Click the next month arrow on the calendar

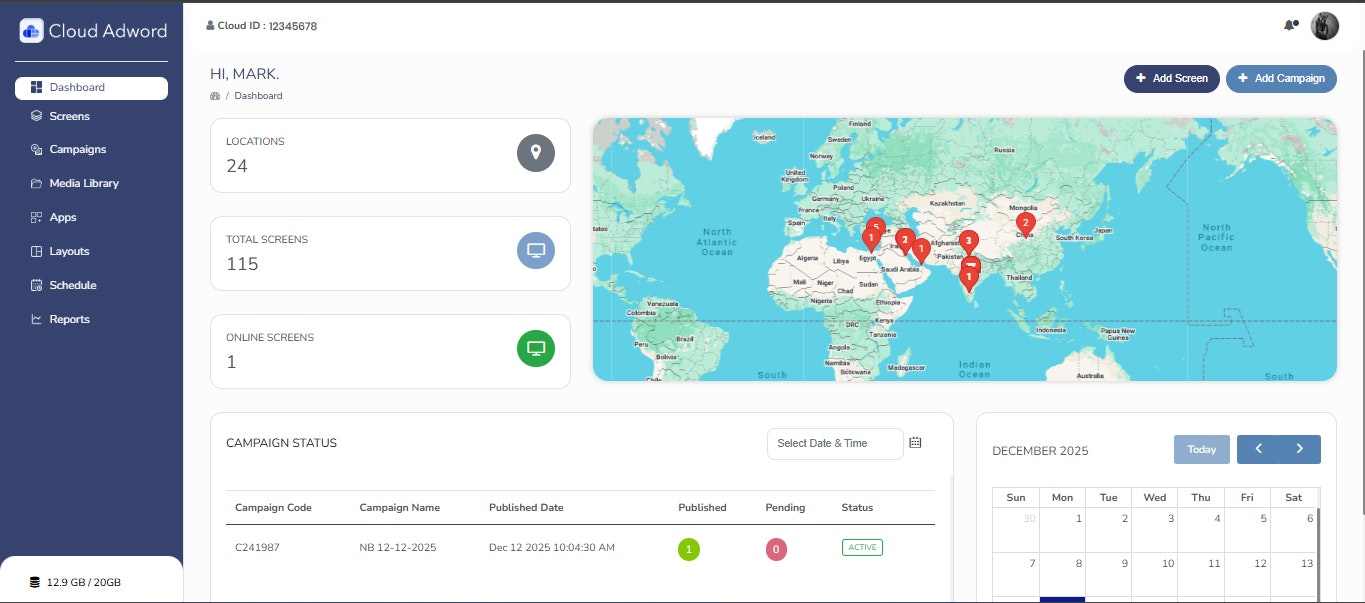[x=1300, y=449]
